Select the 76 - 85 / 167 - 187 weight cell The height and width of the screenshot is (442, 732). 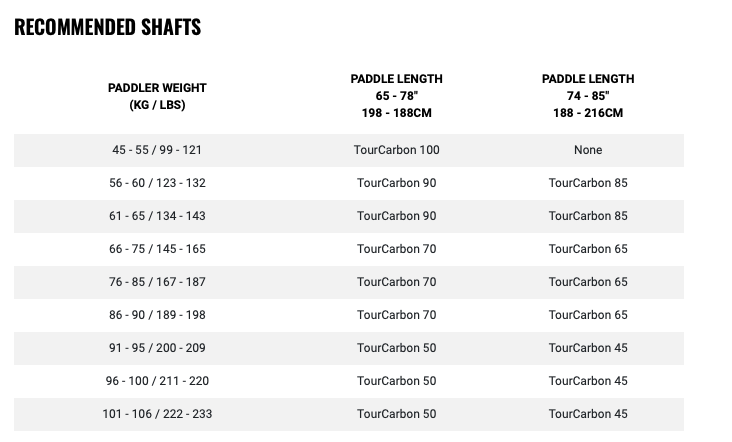click(157, 282)
